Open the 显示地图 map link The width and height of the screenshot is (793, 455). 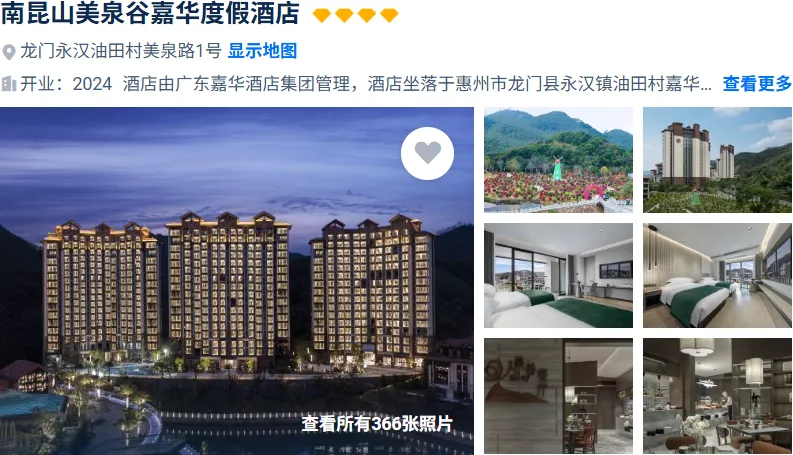262,51
